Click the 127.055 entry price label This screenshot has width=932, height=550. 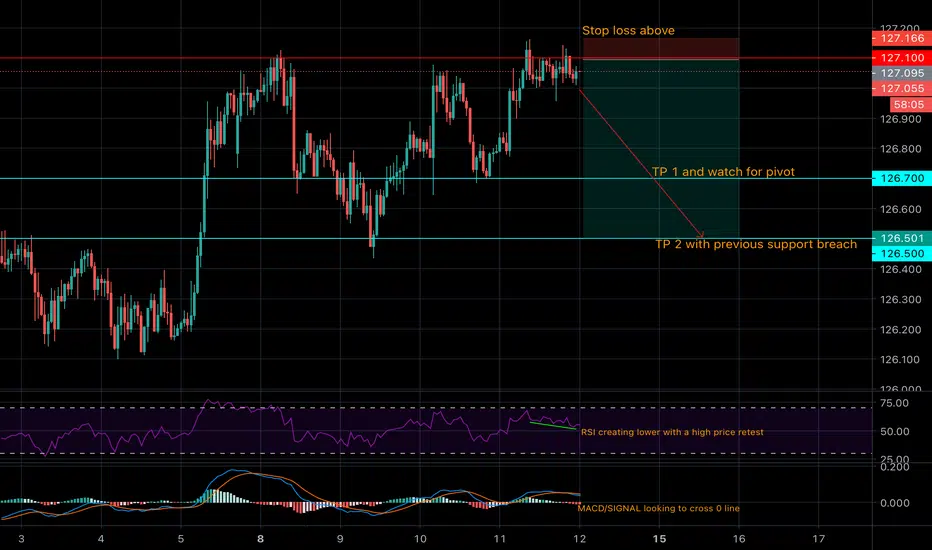902,89
